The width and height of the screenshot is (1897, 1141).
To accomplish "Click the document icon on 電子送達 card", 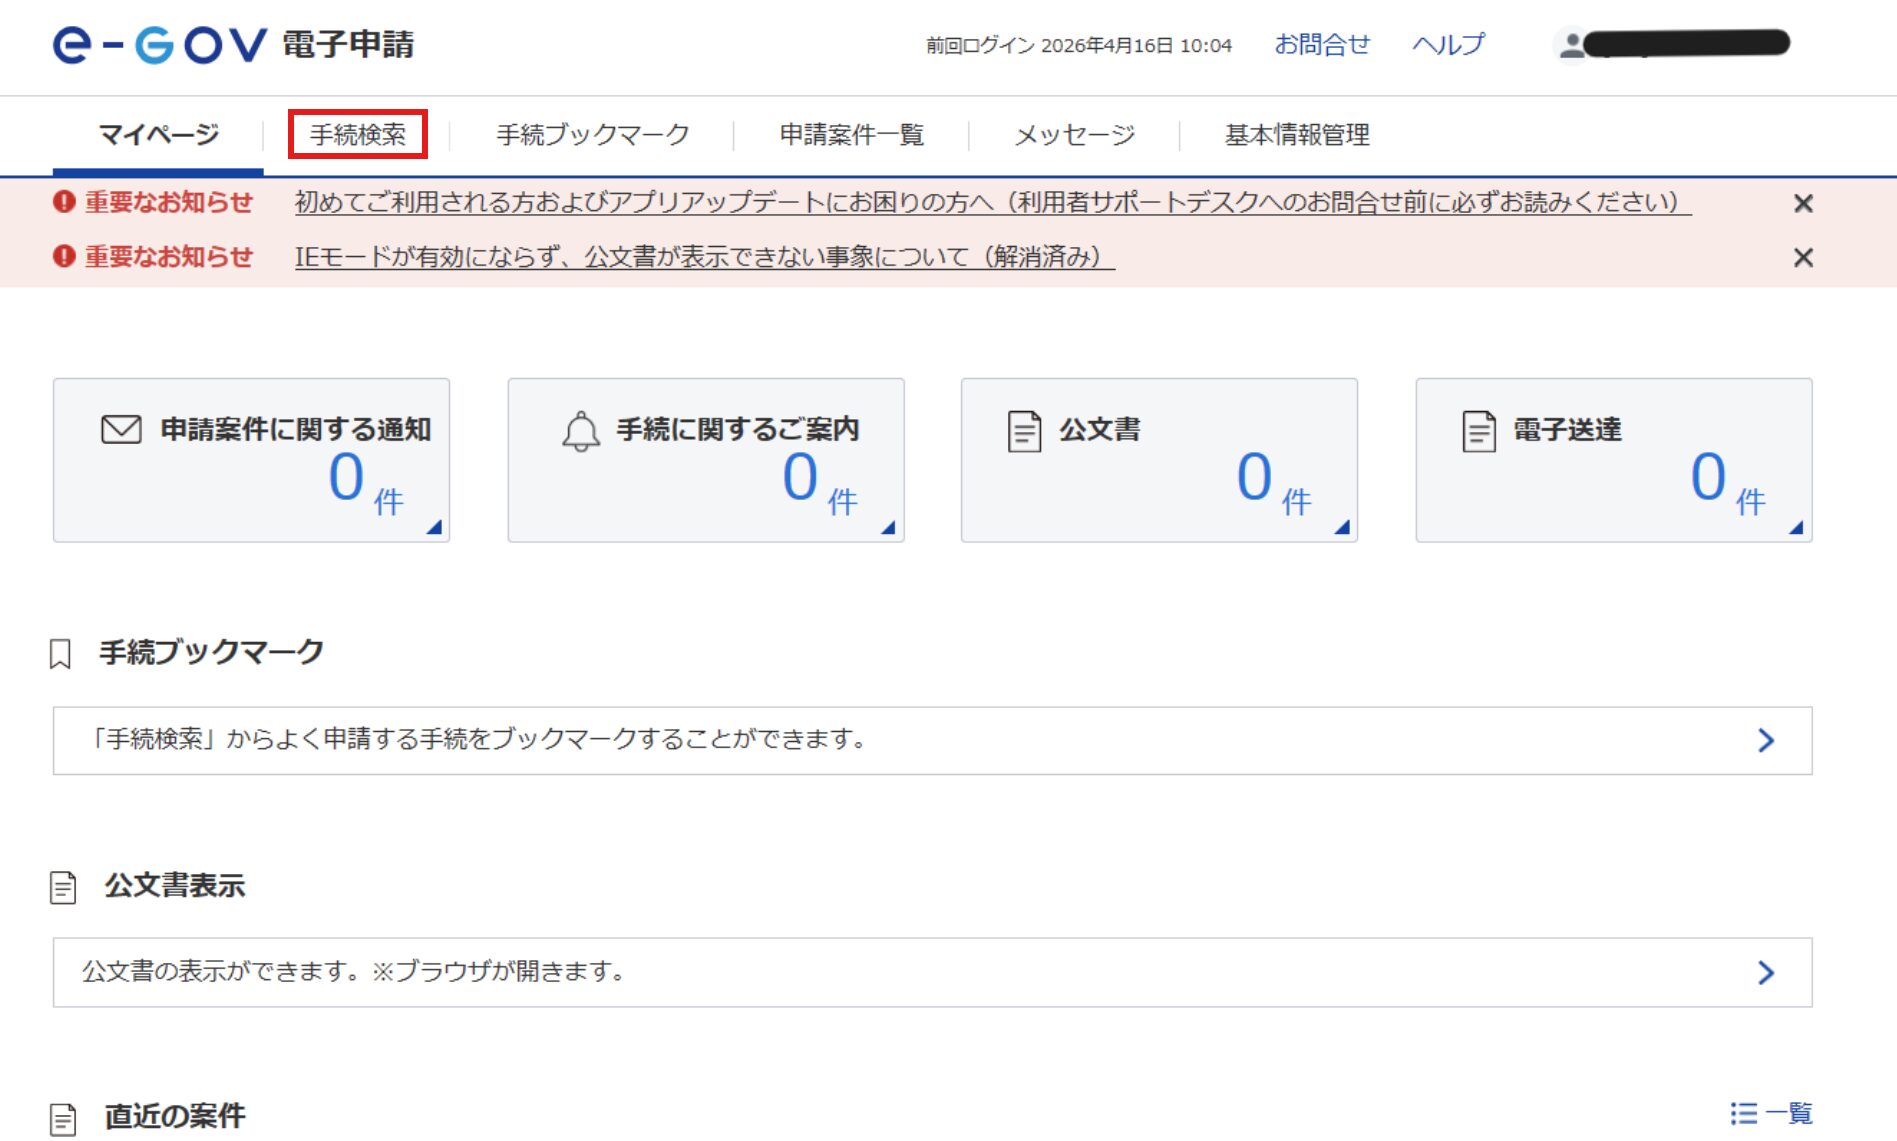I will coord(1478,431).
